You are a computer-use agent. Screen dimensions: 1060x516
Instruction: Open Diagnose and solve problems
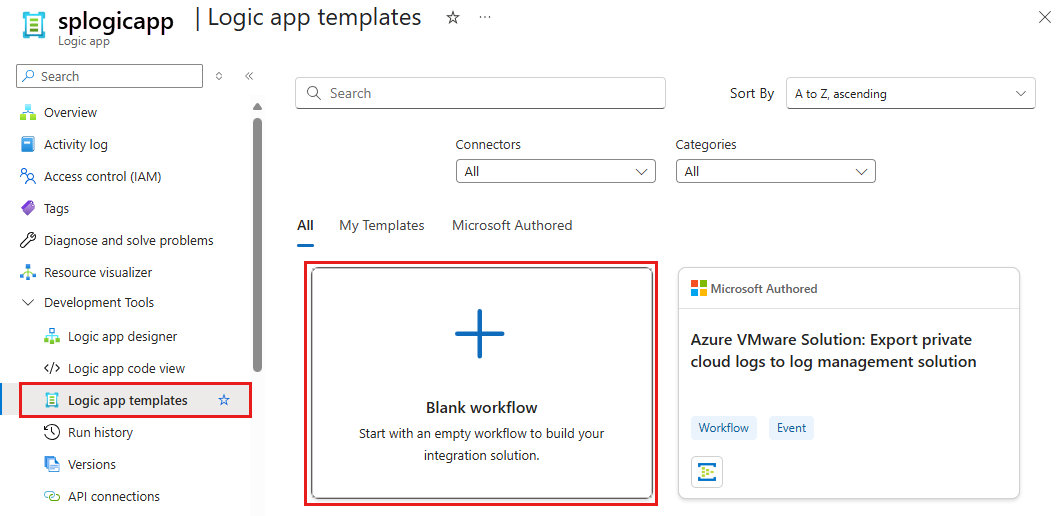tap(128, 240)
